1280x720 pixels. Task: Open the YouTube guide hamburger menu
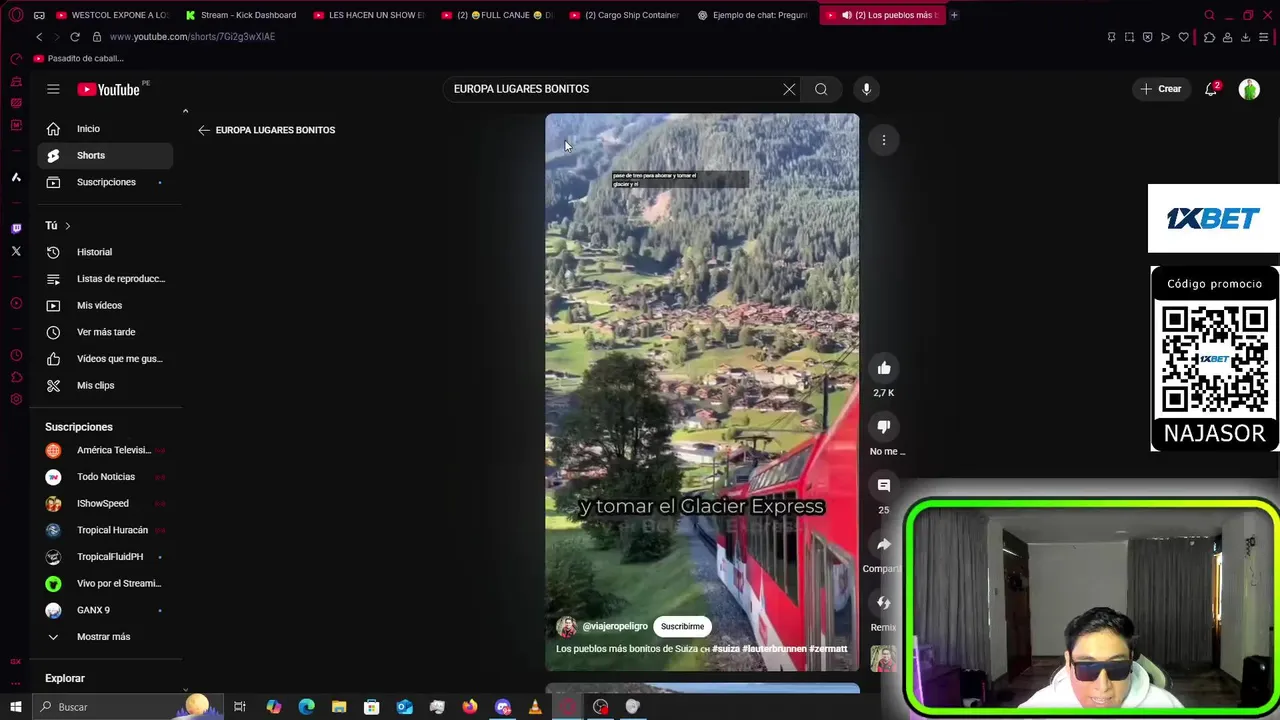coord(53,89)
